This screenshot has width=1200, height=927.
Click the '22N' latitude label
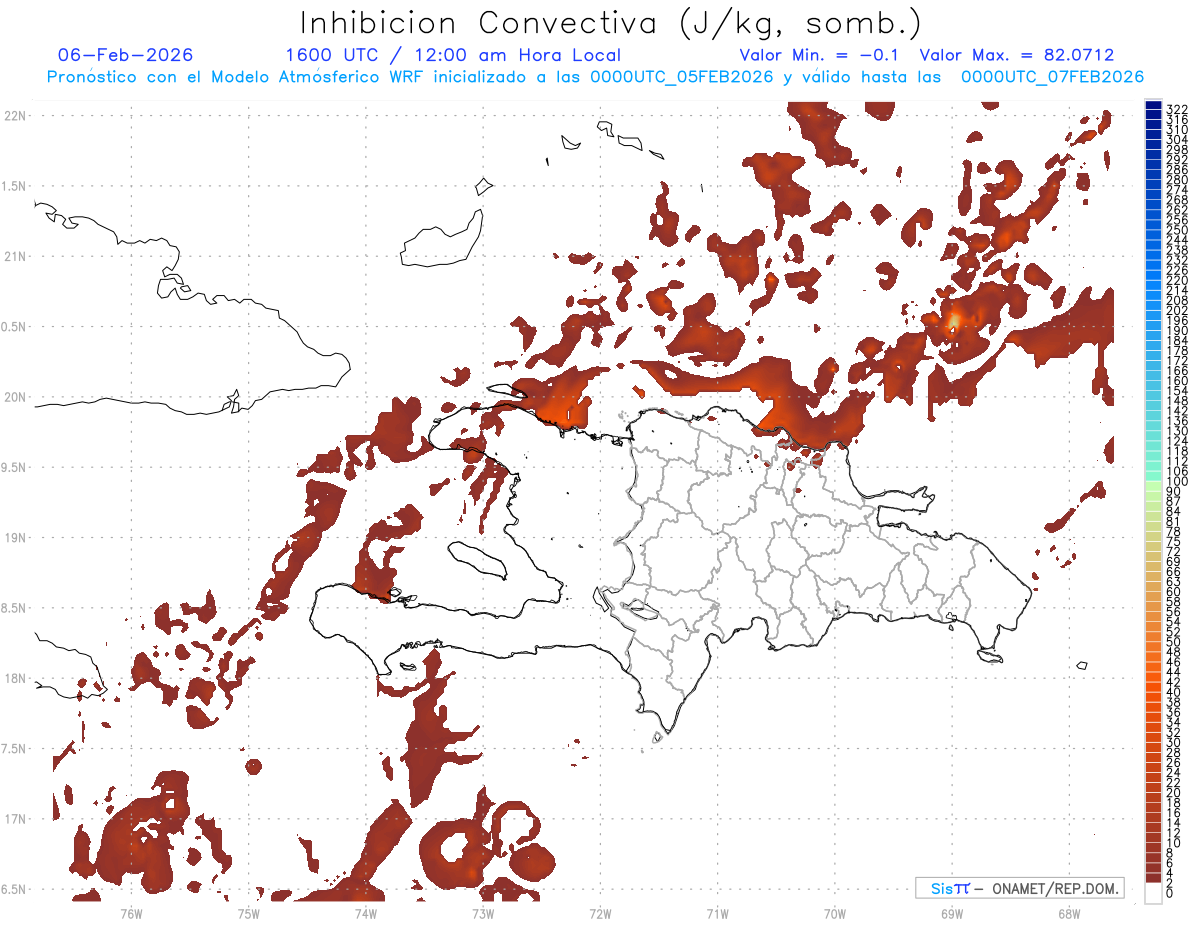15,115
